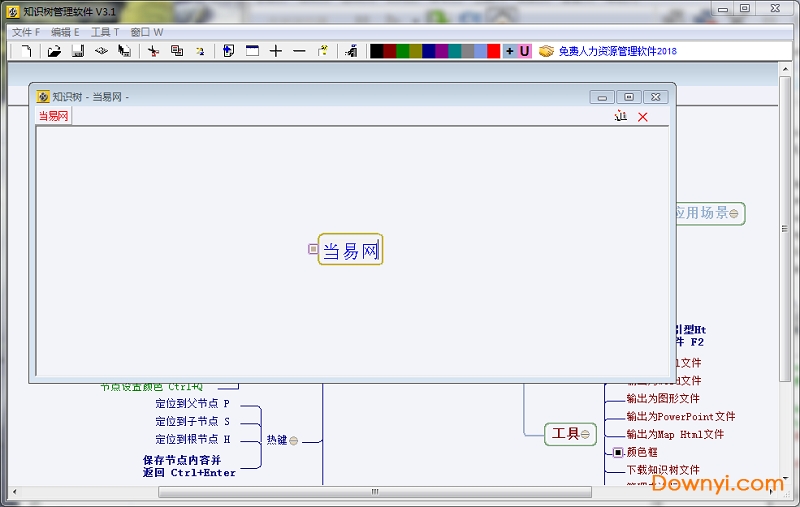Click the 当易网 node text field
This screenshot has height=507, width=800.
351,249
